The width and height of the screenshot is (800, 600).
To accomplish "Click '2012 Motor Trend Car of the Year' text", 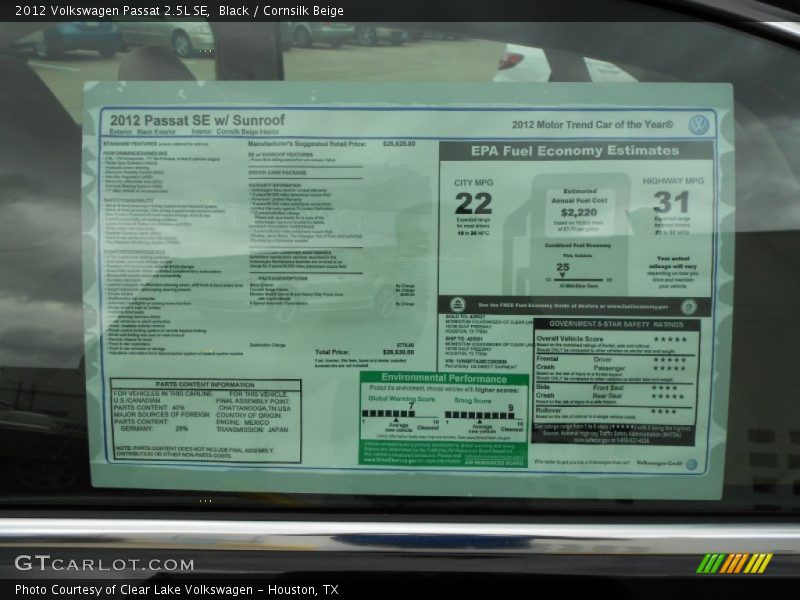I will click(592, 124).
